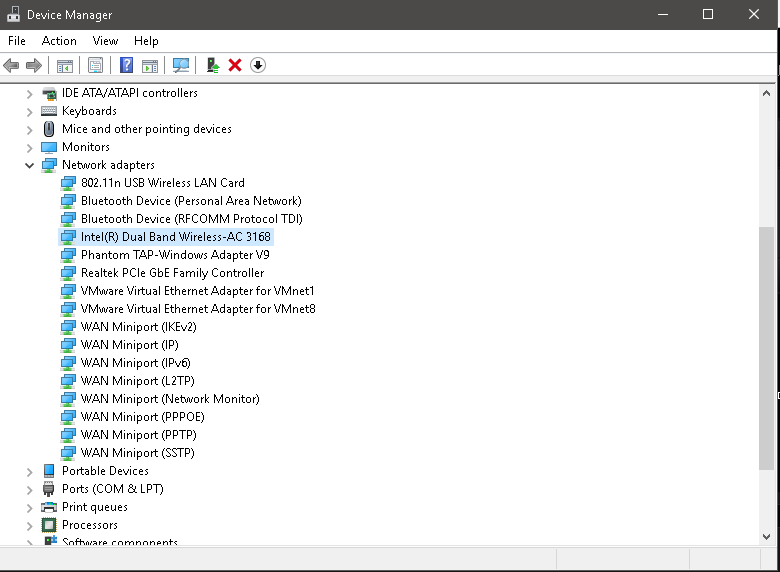Select VMware Virtual Ethernet Adapter for VMnet8
Image resolution: width=780 pixels, height=572 pixels.
198,309
